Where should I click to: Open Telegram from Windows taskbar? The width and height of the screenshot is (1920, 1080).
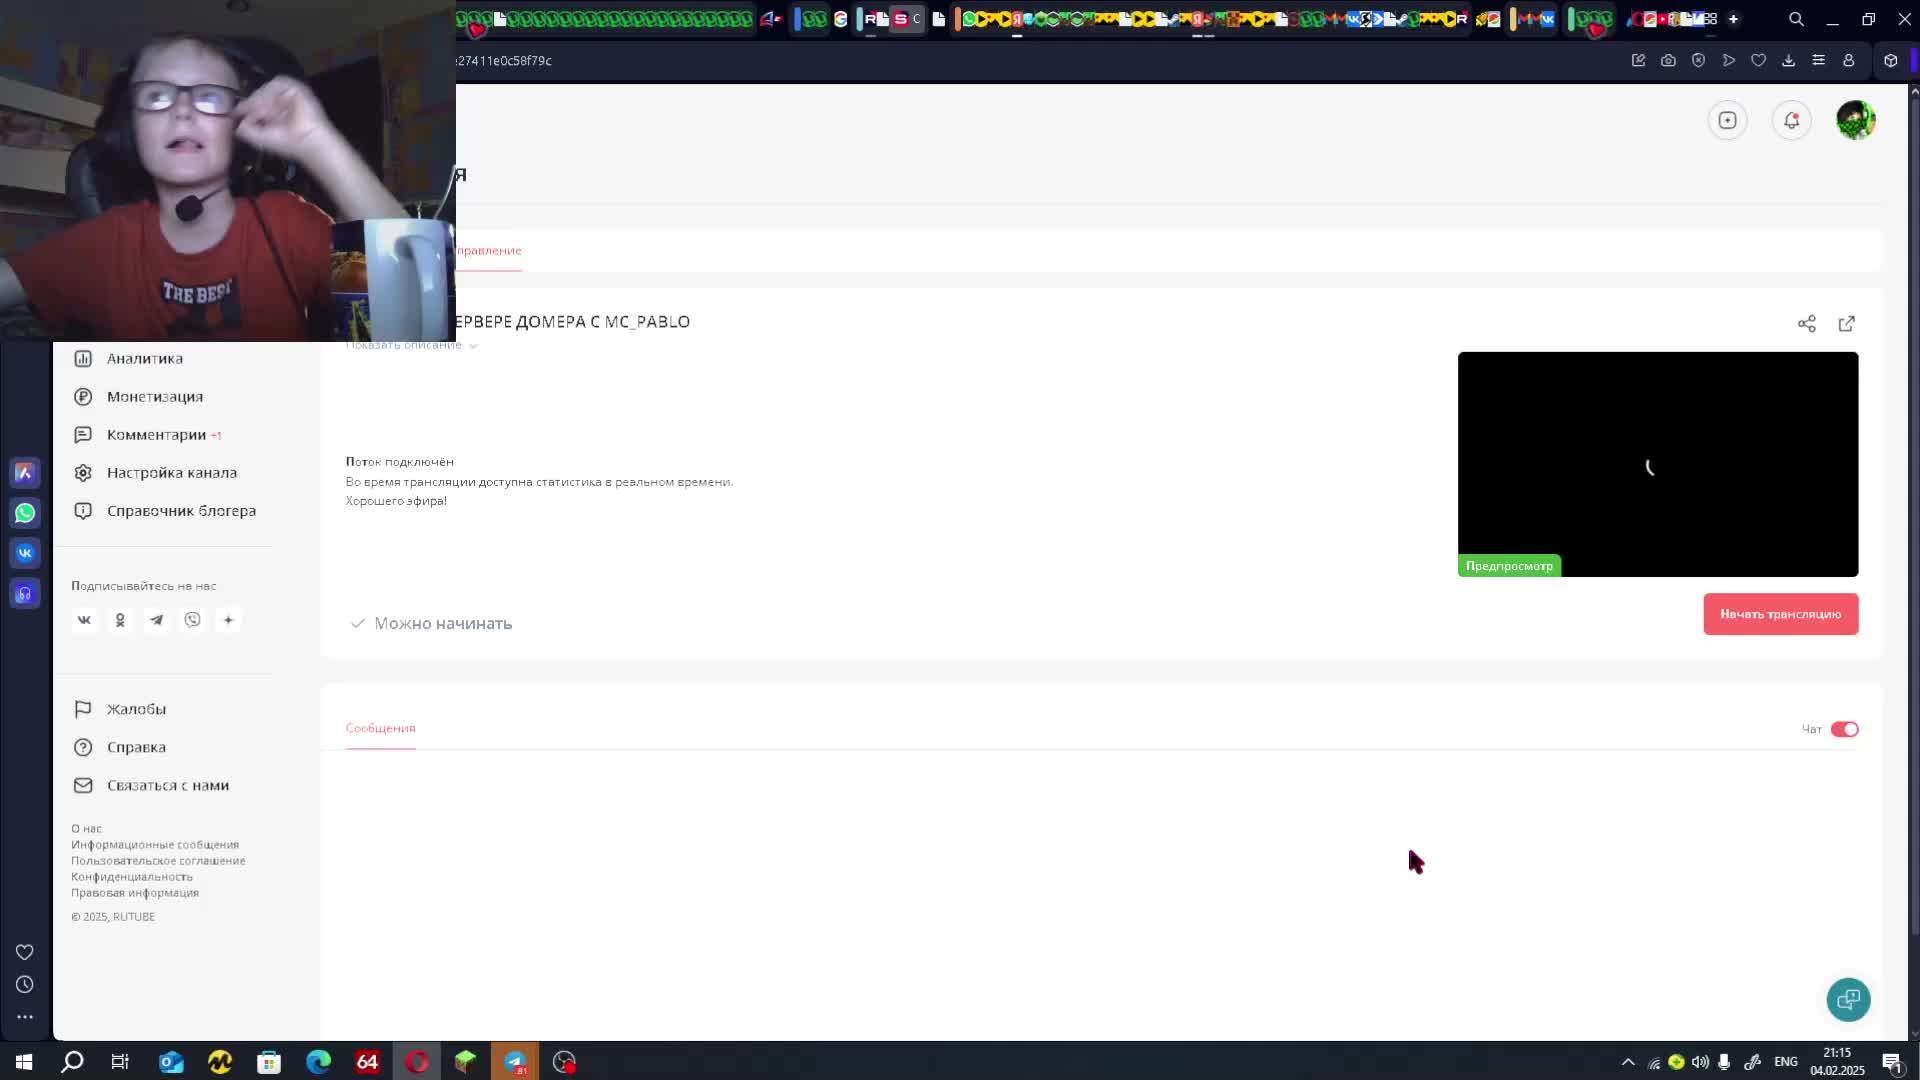(x=515, y=1062)
